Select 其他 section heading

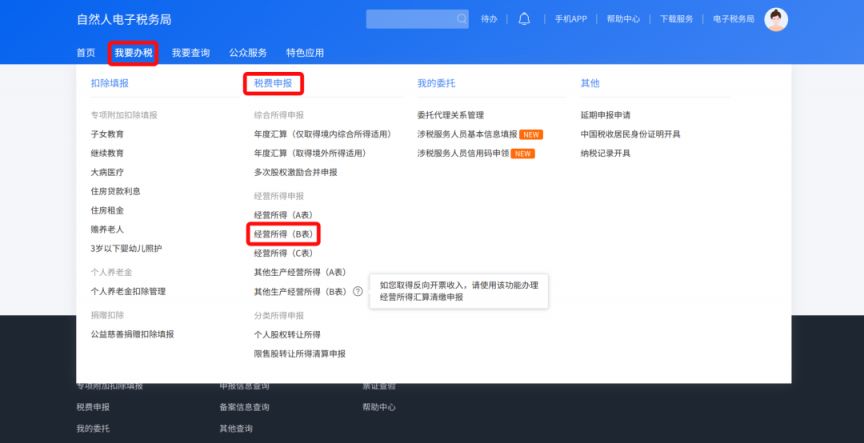590,83
